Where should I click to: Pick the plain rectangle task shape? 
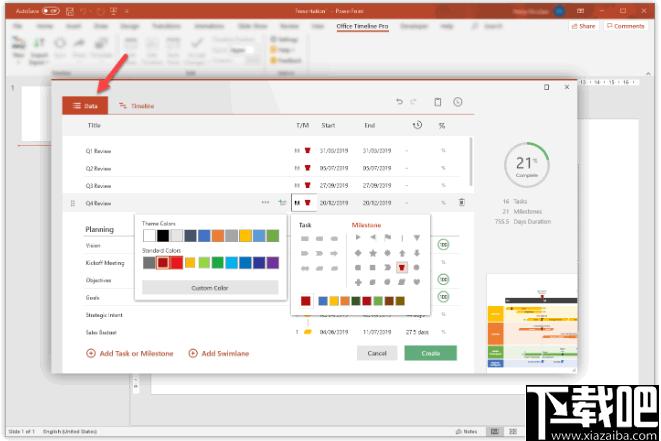point(305,239)
